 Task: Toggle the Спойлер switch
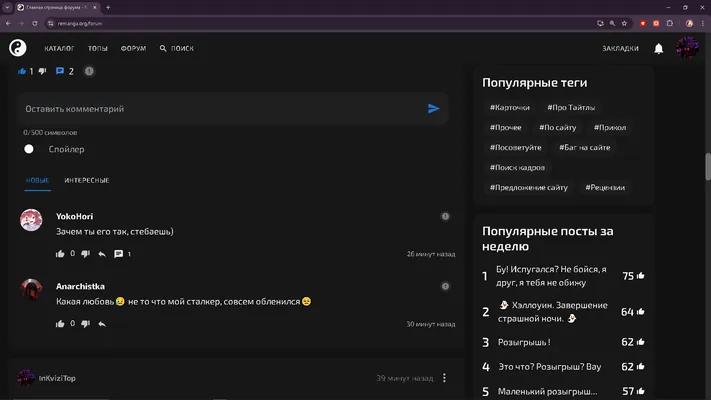coord(29,149)
